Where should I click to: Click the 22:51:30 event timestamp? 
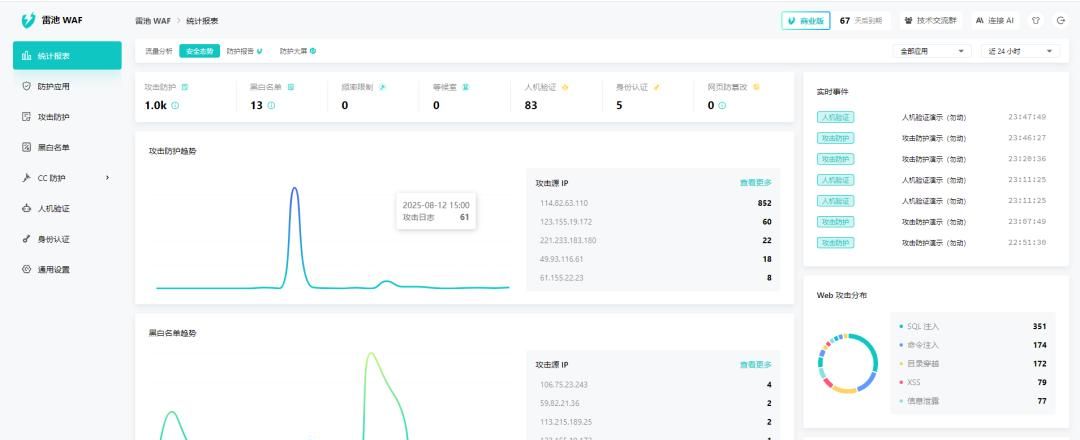click(1026, 243)
